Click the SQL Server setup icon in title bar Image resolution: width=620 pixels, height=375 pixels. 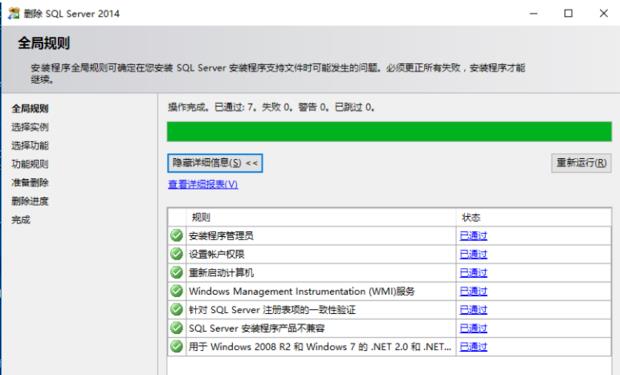click(x=14, y=13)
